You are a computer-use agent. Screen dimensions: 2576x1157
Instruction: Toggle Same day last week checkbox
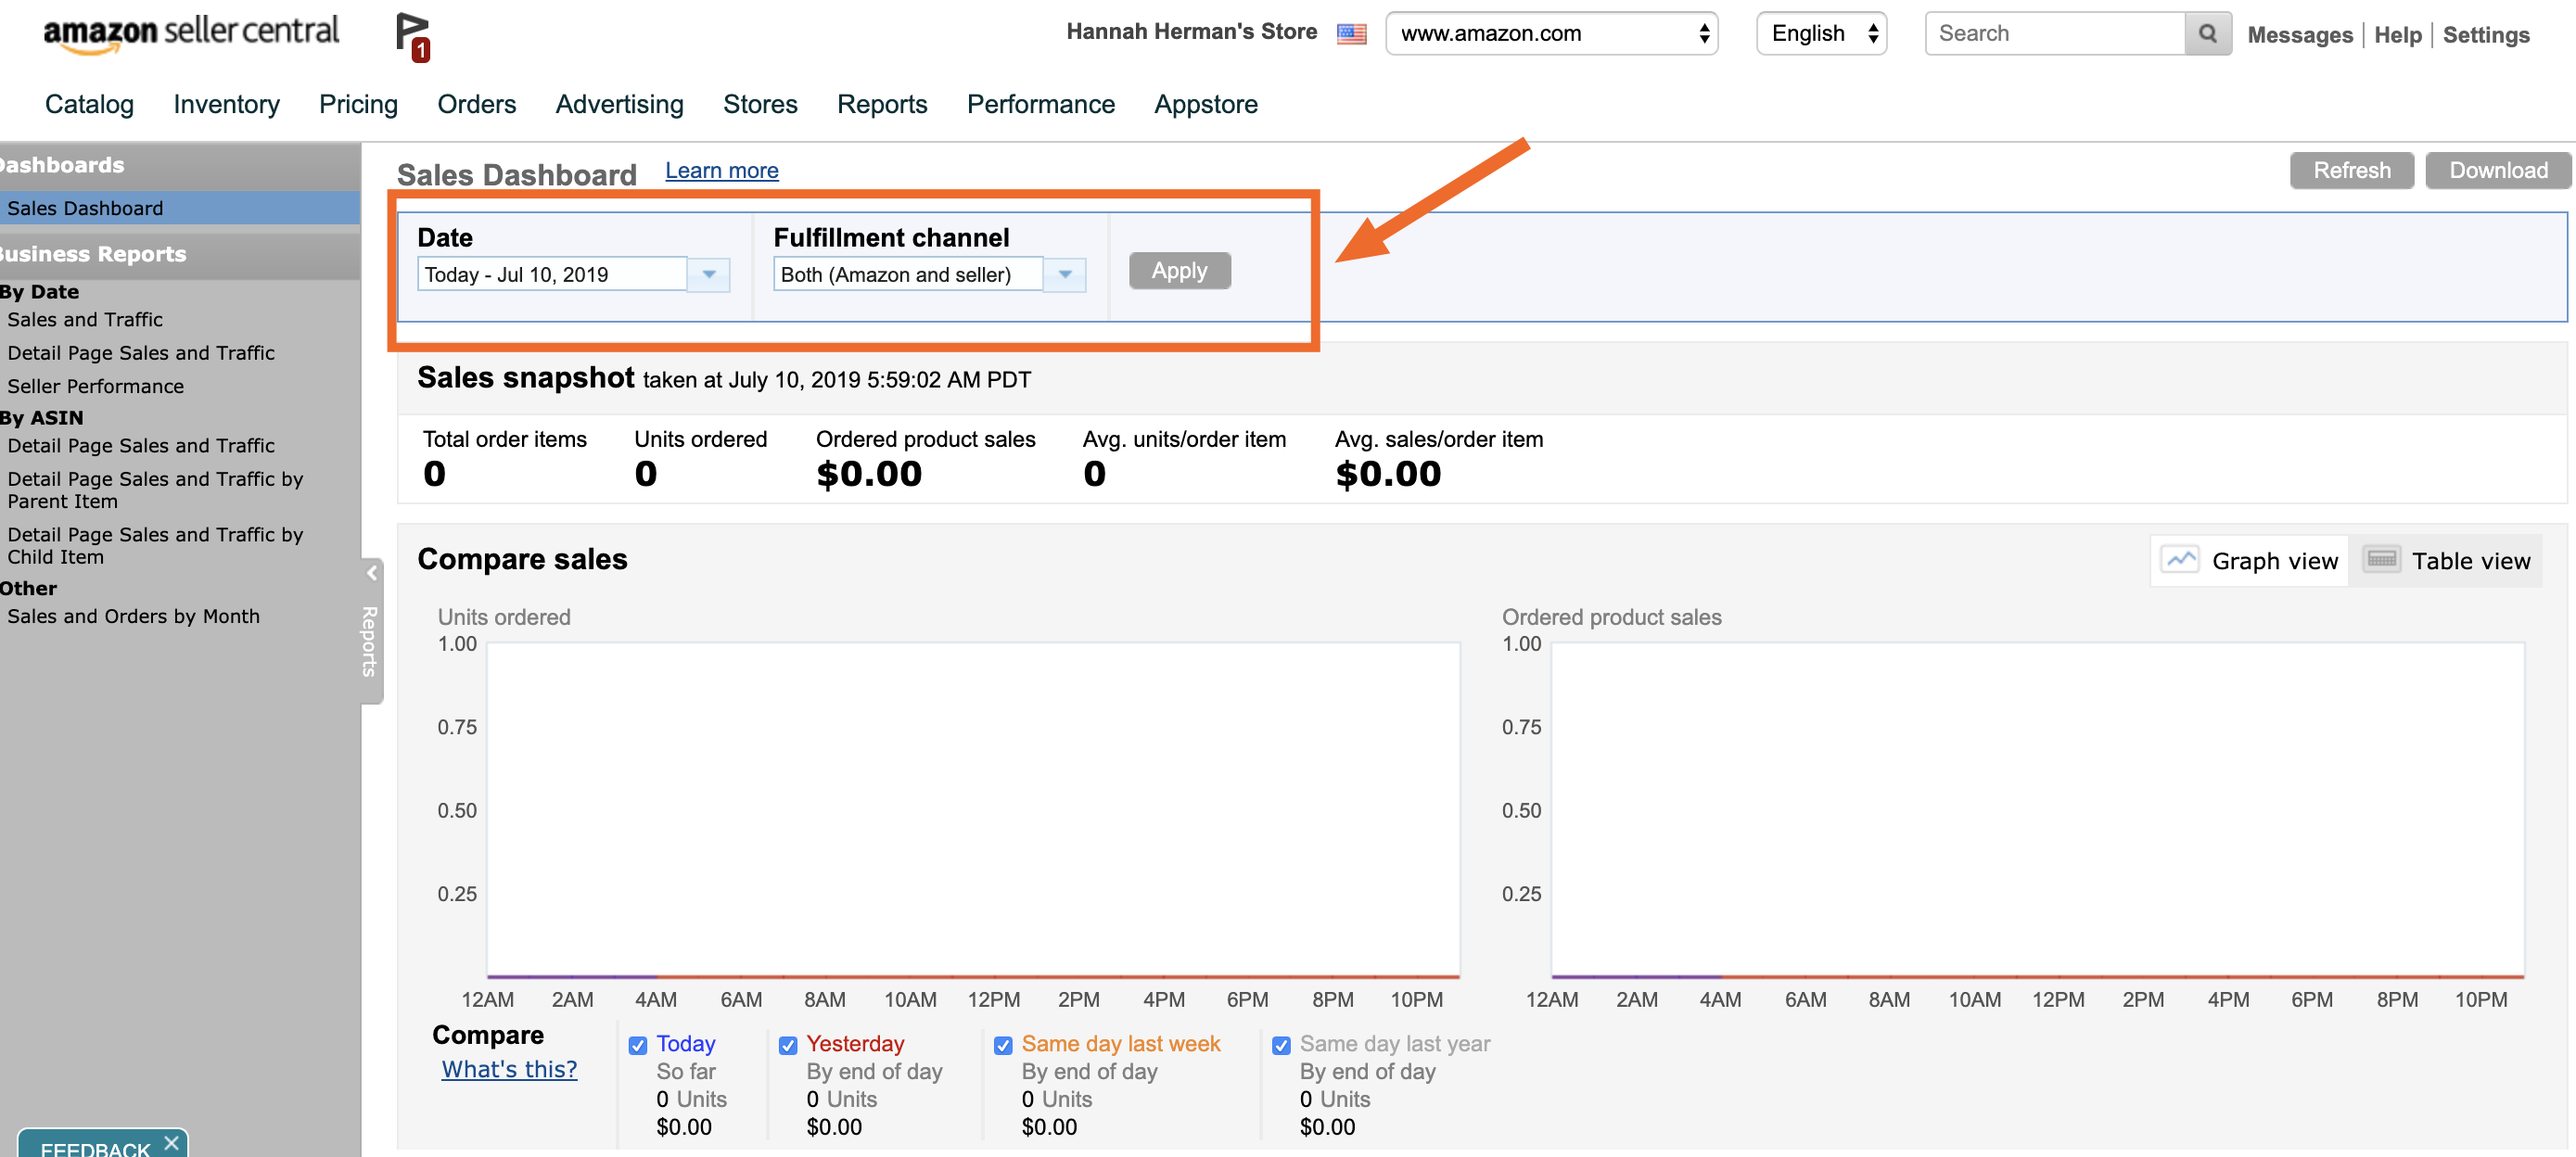click(1003, 1046)
